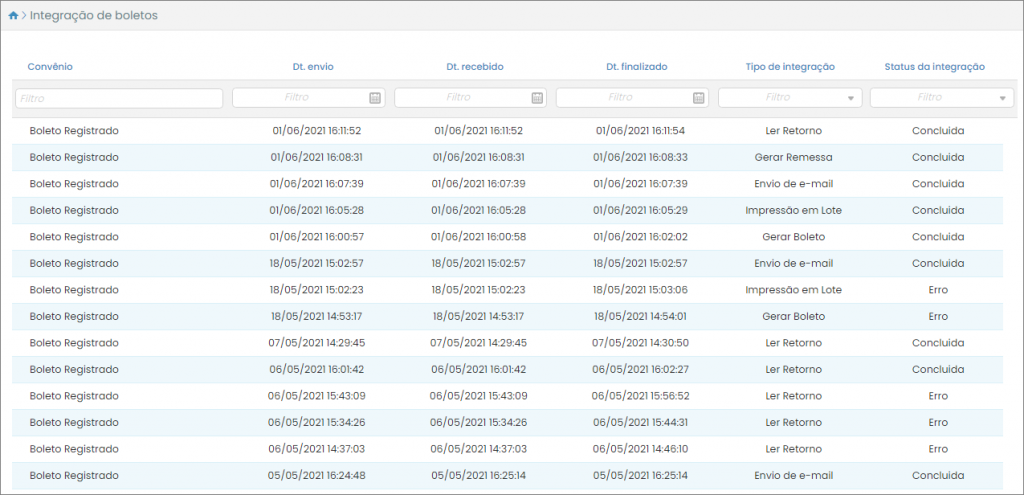Sort by the Convênio column header
Screen dimensions: 1024x495
[50, 67]
